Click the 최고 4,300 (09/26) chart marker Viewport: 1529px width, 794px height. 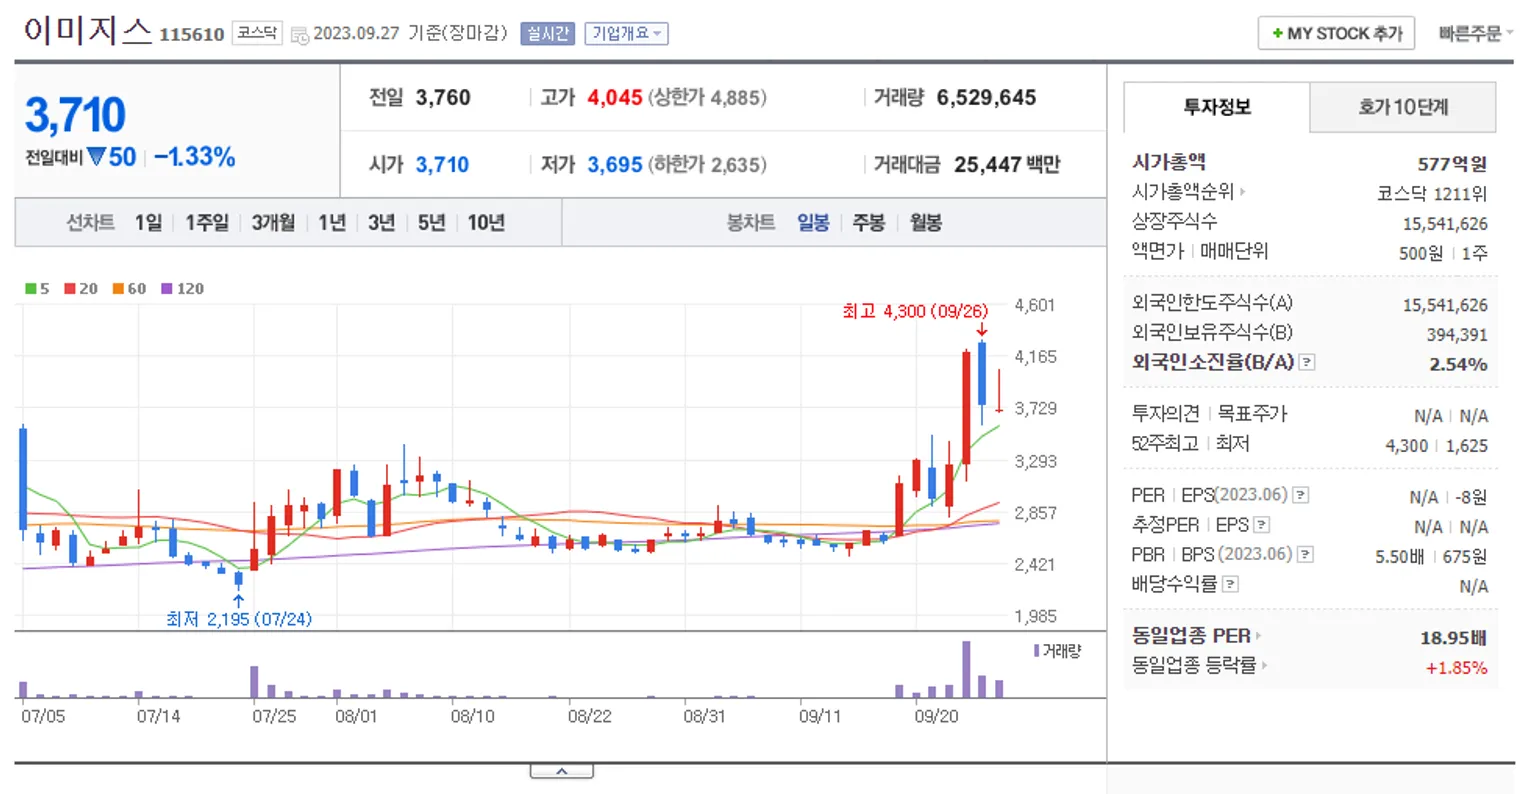coord(915,312)
